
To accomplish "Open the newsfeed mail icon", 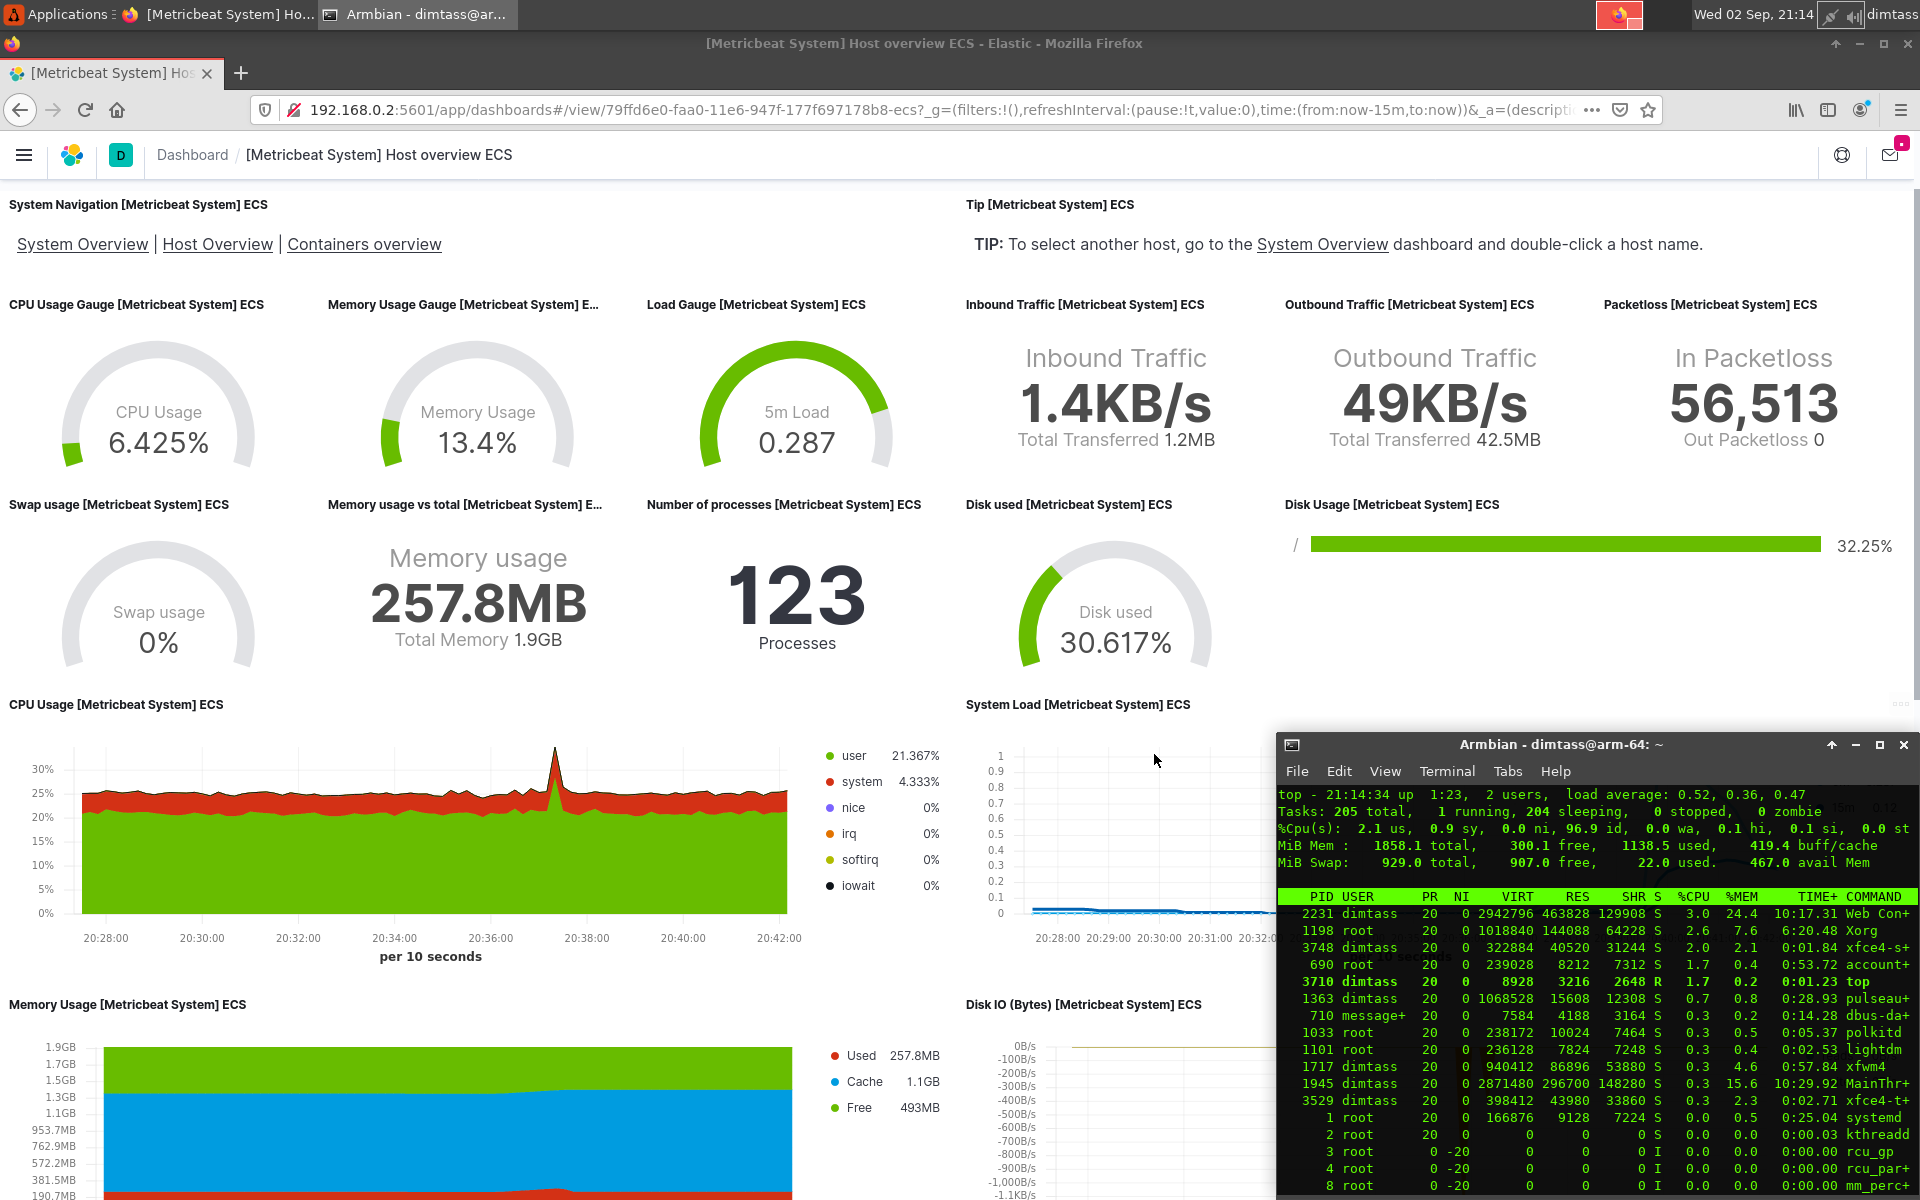I will tap(1889, 155).
